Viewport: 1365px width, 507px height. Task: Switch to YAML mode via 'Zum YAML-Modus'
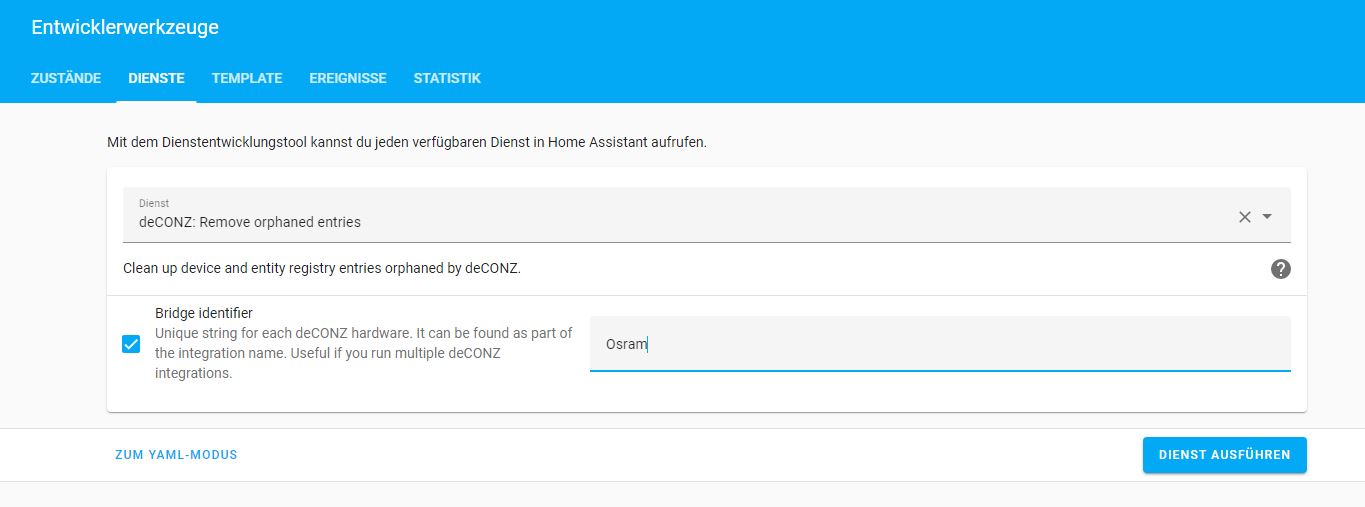[176, 455]
